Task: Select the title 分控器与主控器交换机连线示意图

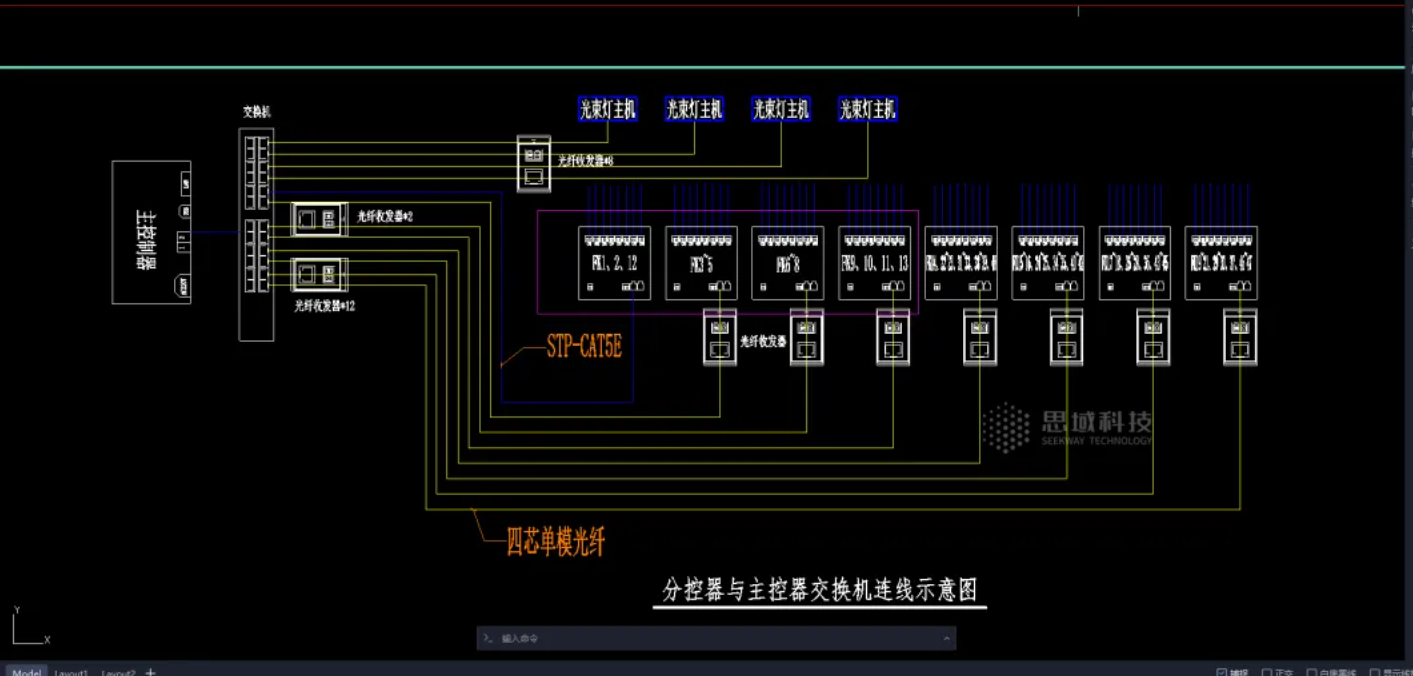Action: 820,591
